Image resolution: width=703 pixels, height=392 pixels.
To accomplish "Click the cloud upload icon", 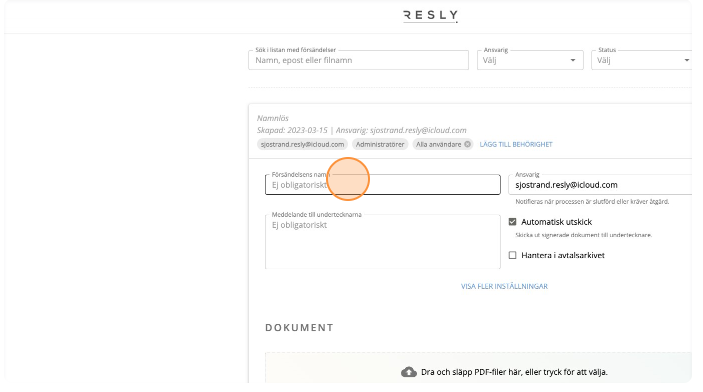I will point(408,372).
